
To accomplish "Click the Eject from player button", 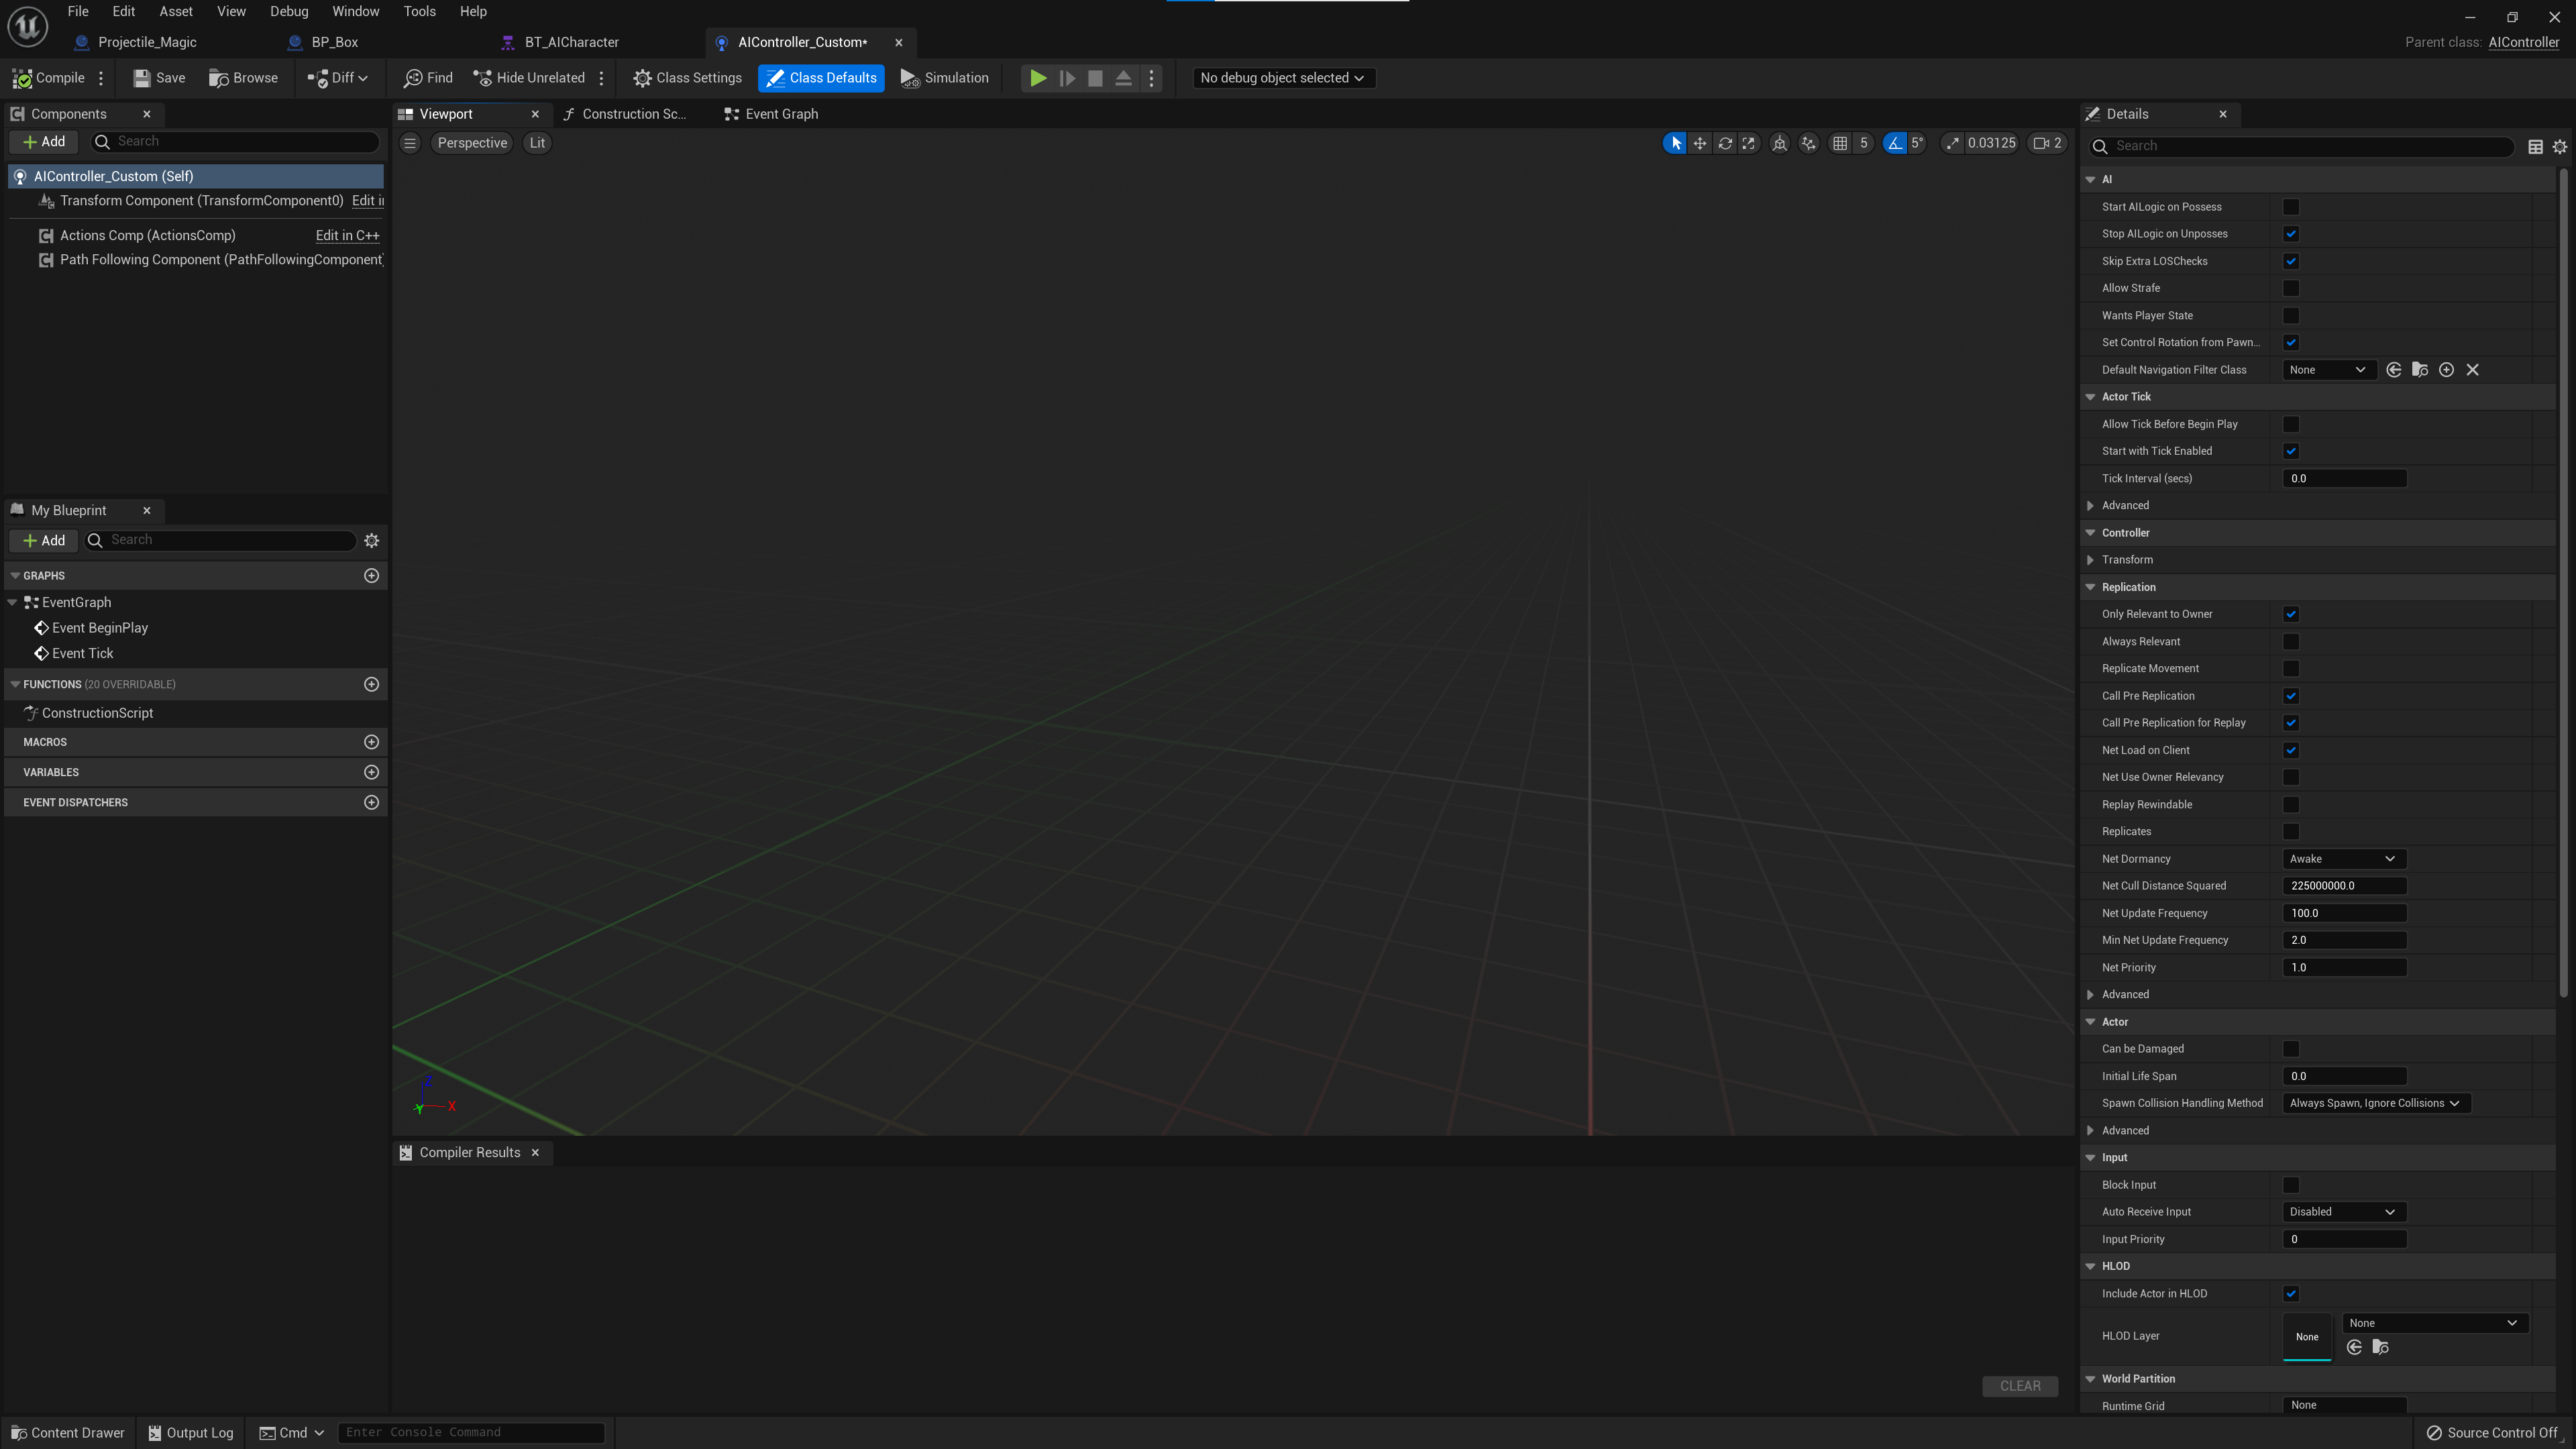I will tap(1123, 78).
